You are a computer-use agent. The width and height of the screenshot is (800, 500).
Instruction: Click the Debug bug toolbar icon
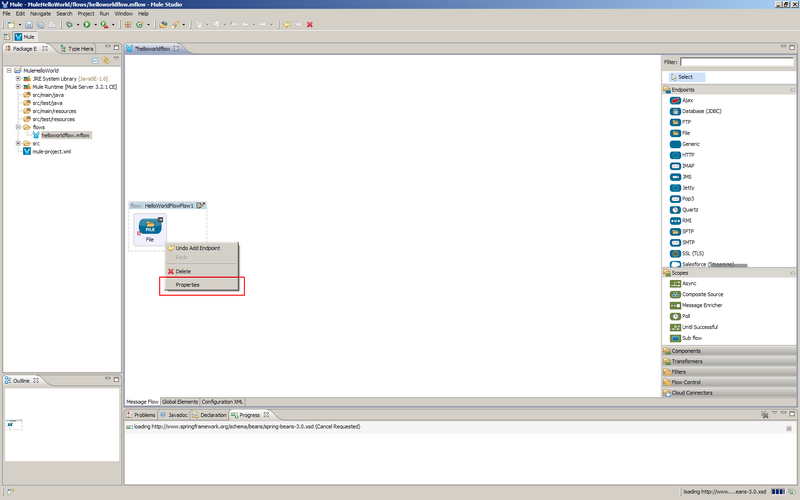[69, 24]
